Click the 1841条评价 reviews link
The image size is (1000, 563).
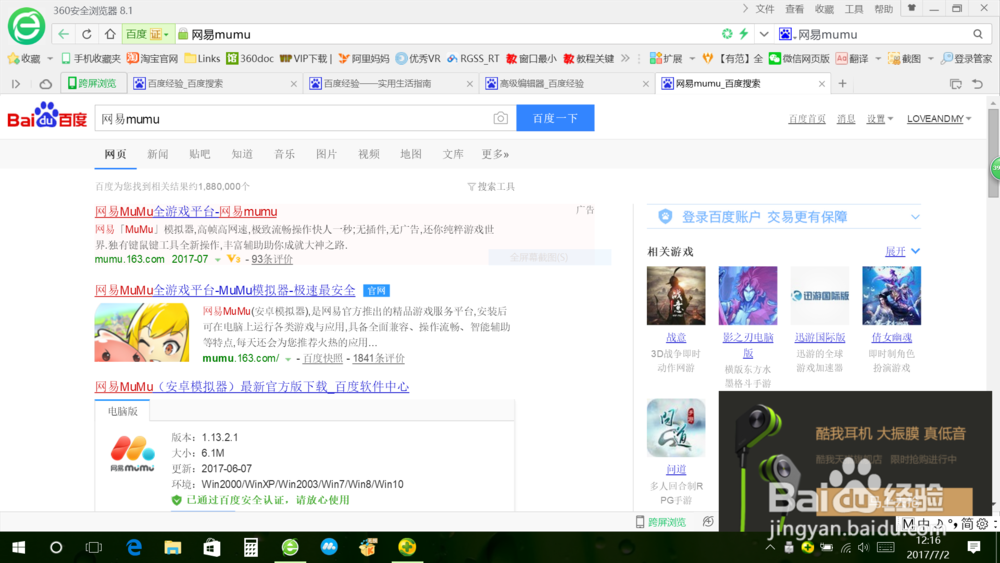378,358
